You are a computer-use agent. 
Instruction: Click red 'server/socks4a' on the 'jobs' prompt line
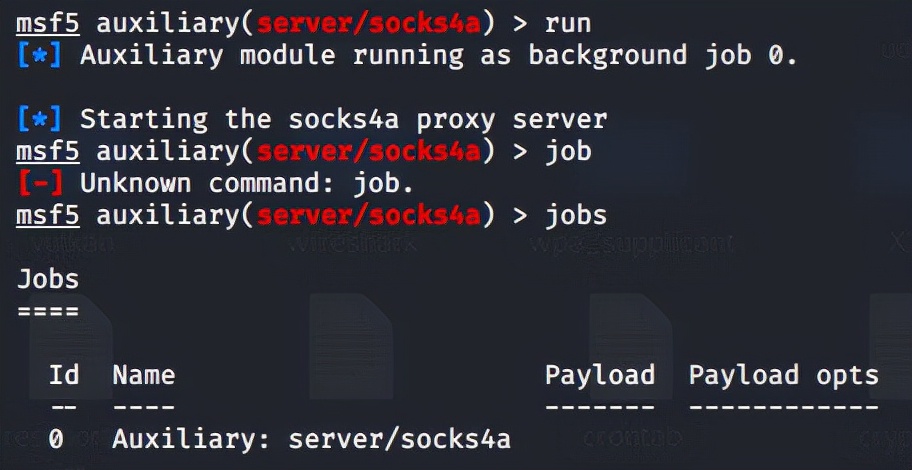pos(369,216)
